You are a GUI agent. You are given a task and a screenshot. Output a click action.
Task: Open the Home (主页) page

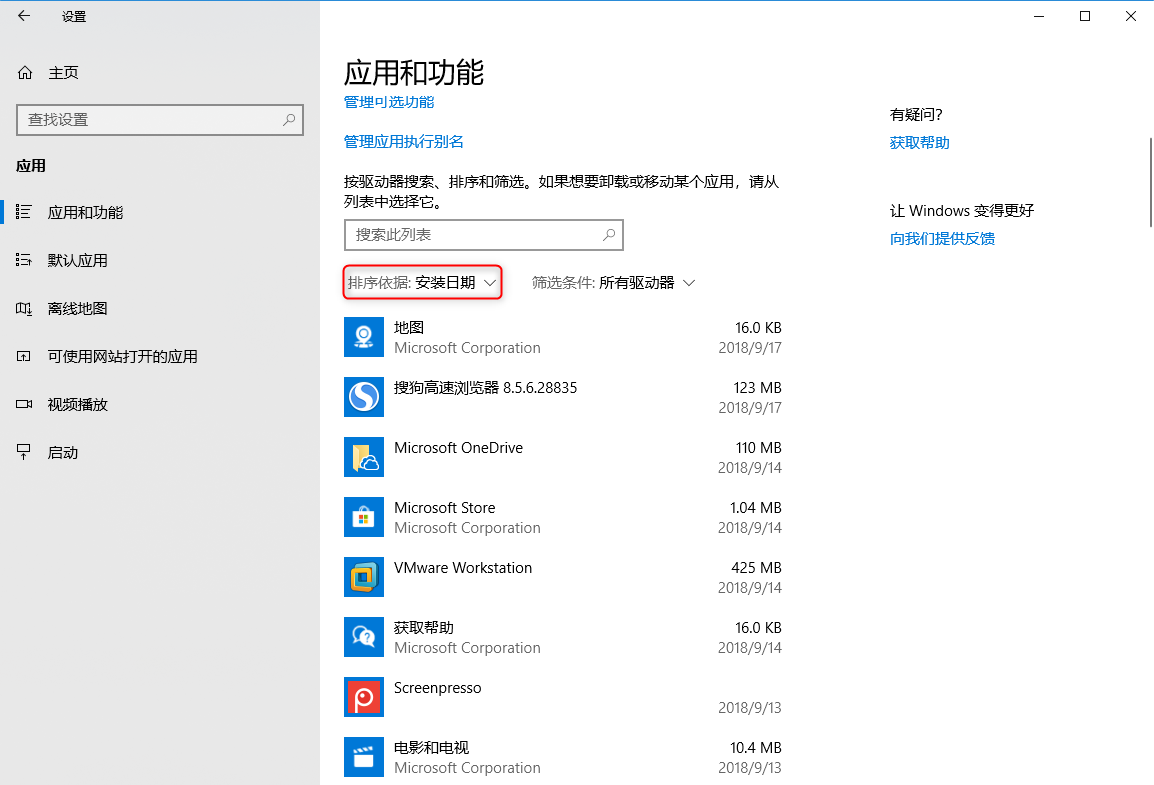pyautogui.click(x=48, y=72)
